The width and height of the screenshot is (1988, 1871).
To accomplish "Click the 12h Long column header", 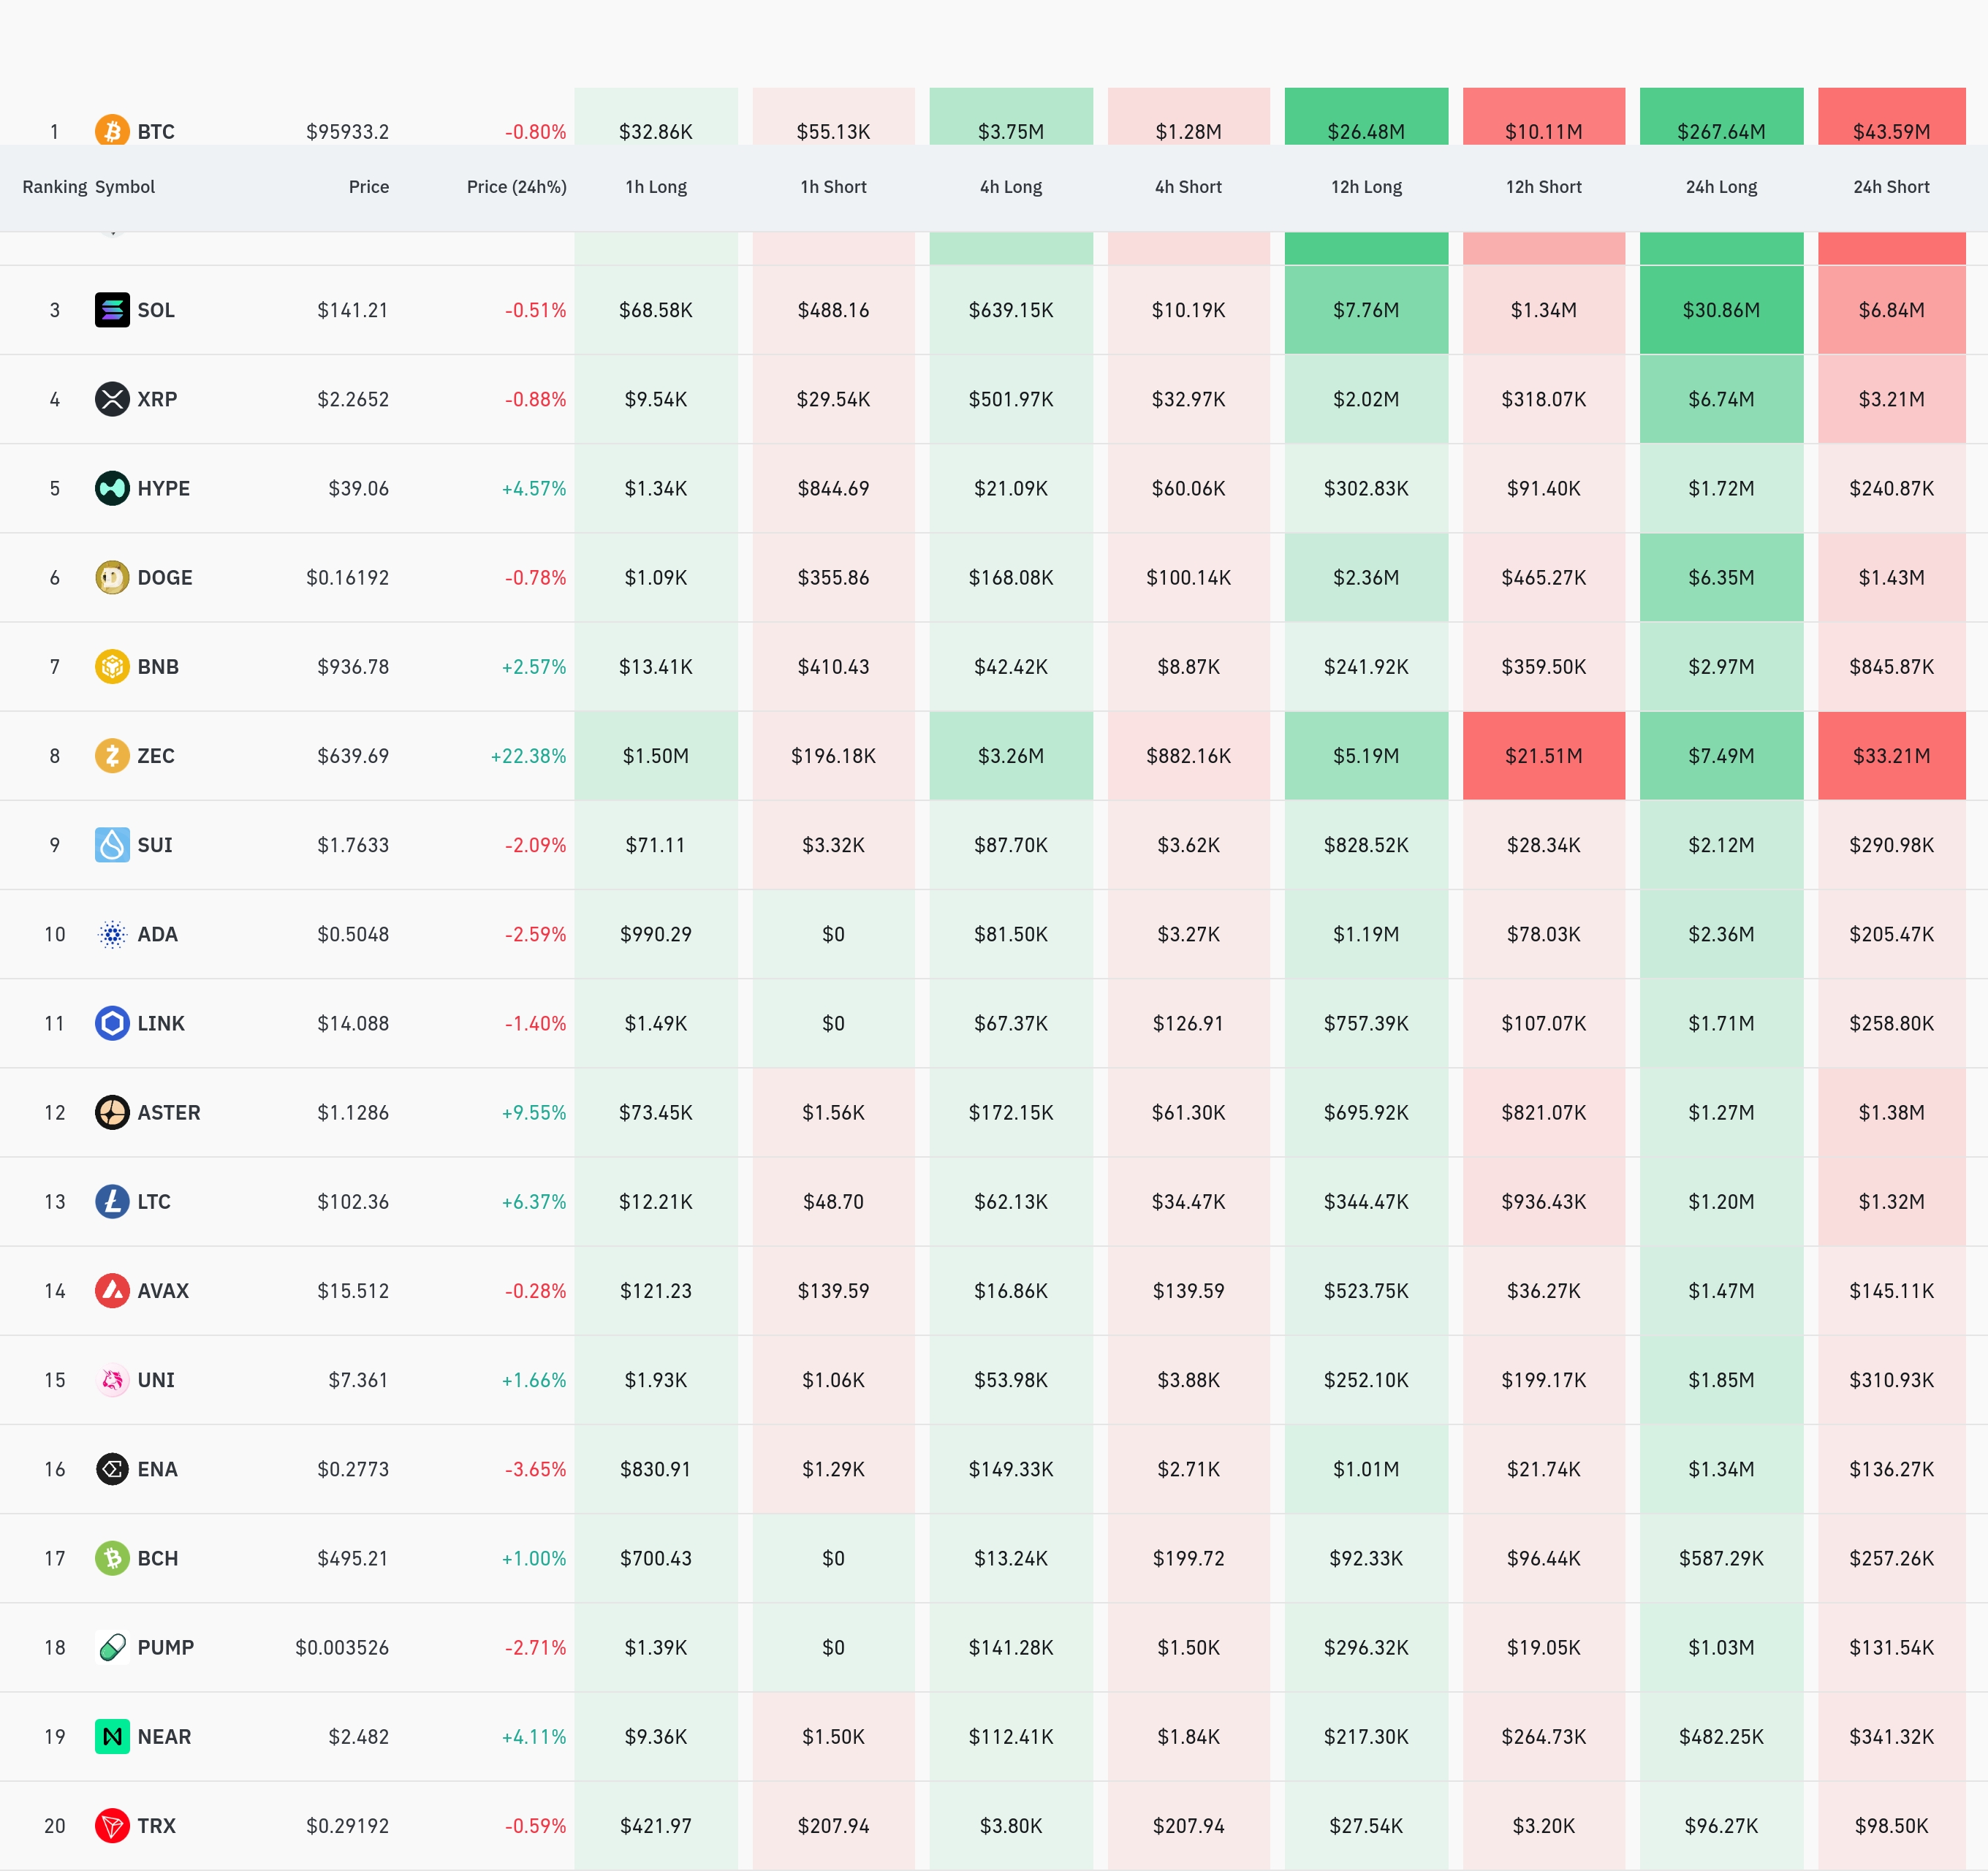I will tap(1366, 187).
